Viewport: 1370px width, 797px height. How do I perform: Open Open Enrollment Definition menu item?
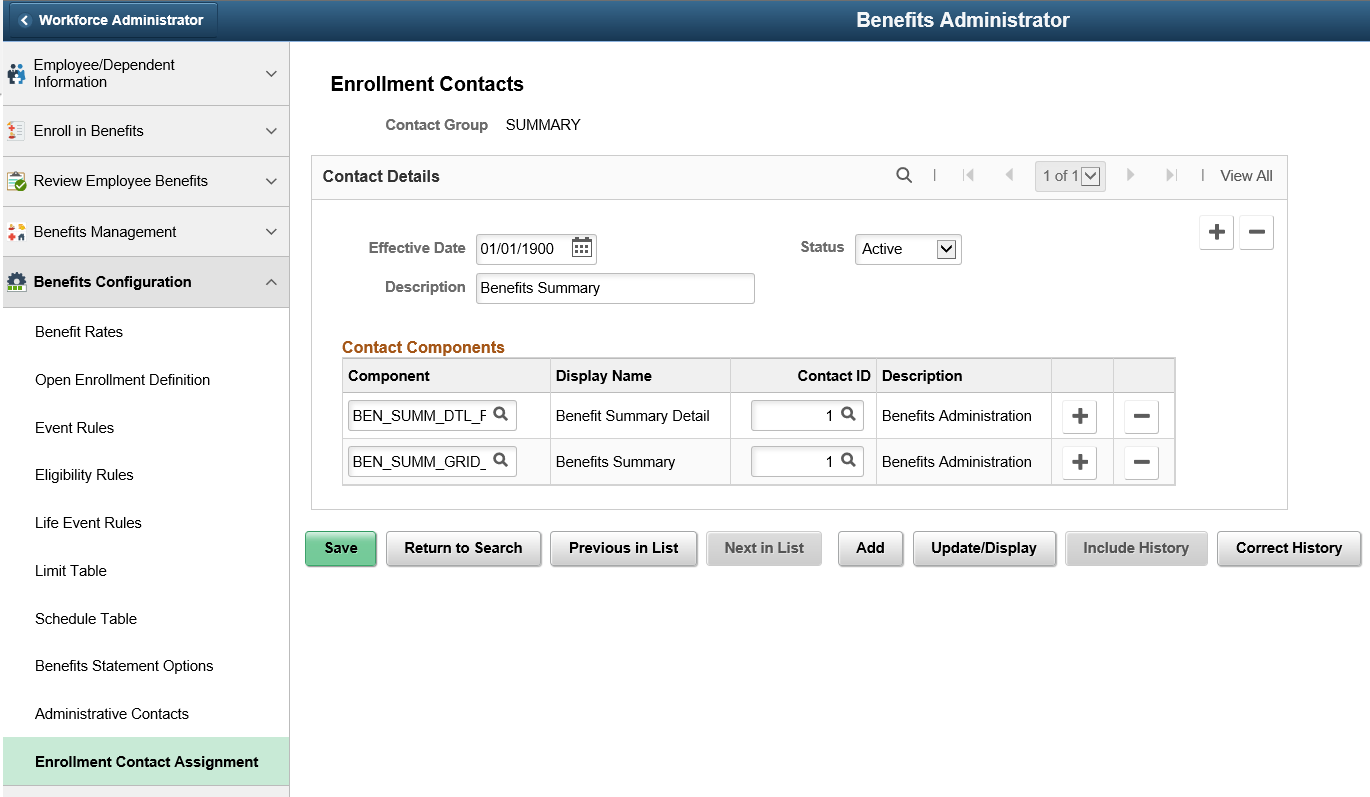pyautogui.click(x=122, y=380)
